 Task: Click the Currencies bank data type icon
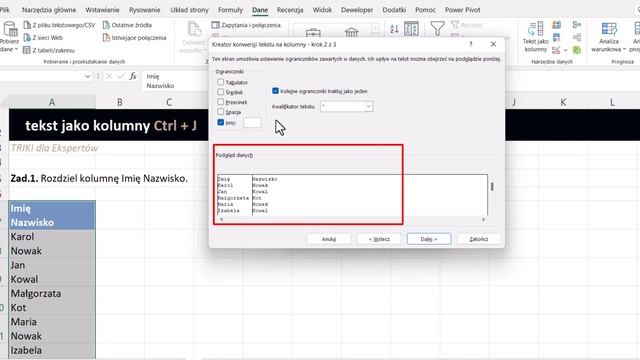[351, 33]
